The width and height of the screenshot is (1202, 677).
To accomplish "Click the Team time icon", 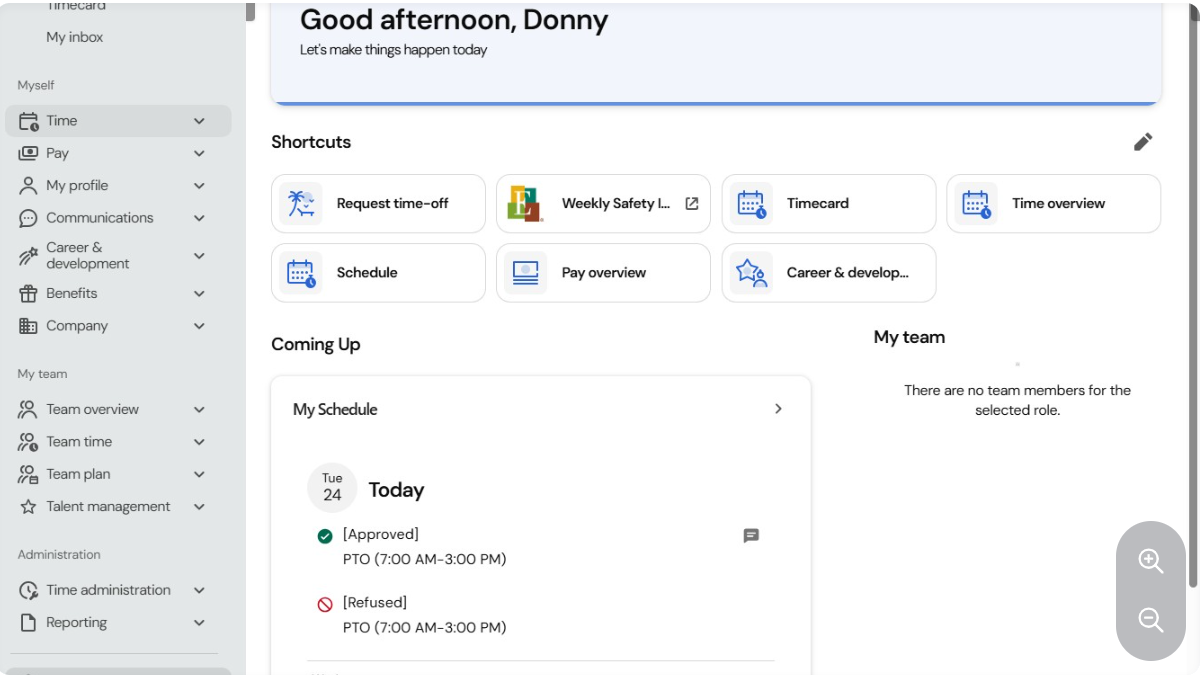I will pos(28,442).
